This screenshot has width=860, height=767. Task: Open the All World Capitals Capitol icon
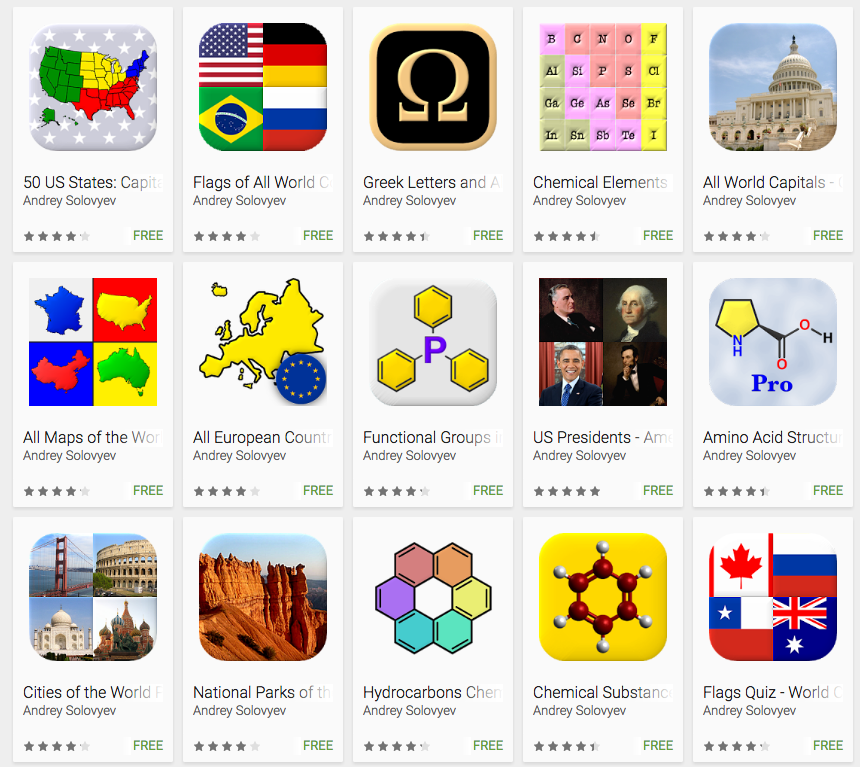[773, 87]
